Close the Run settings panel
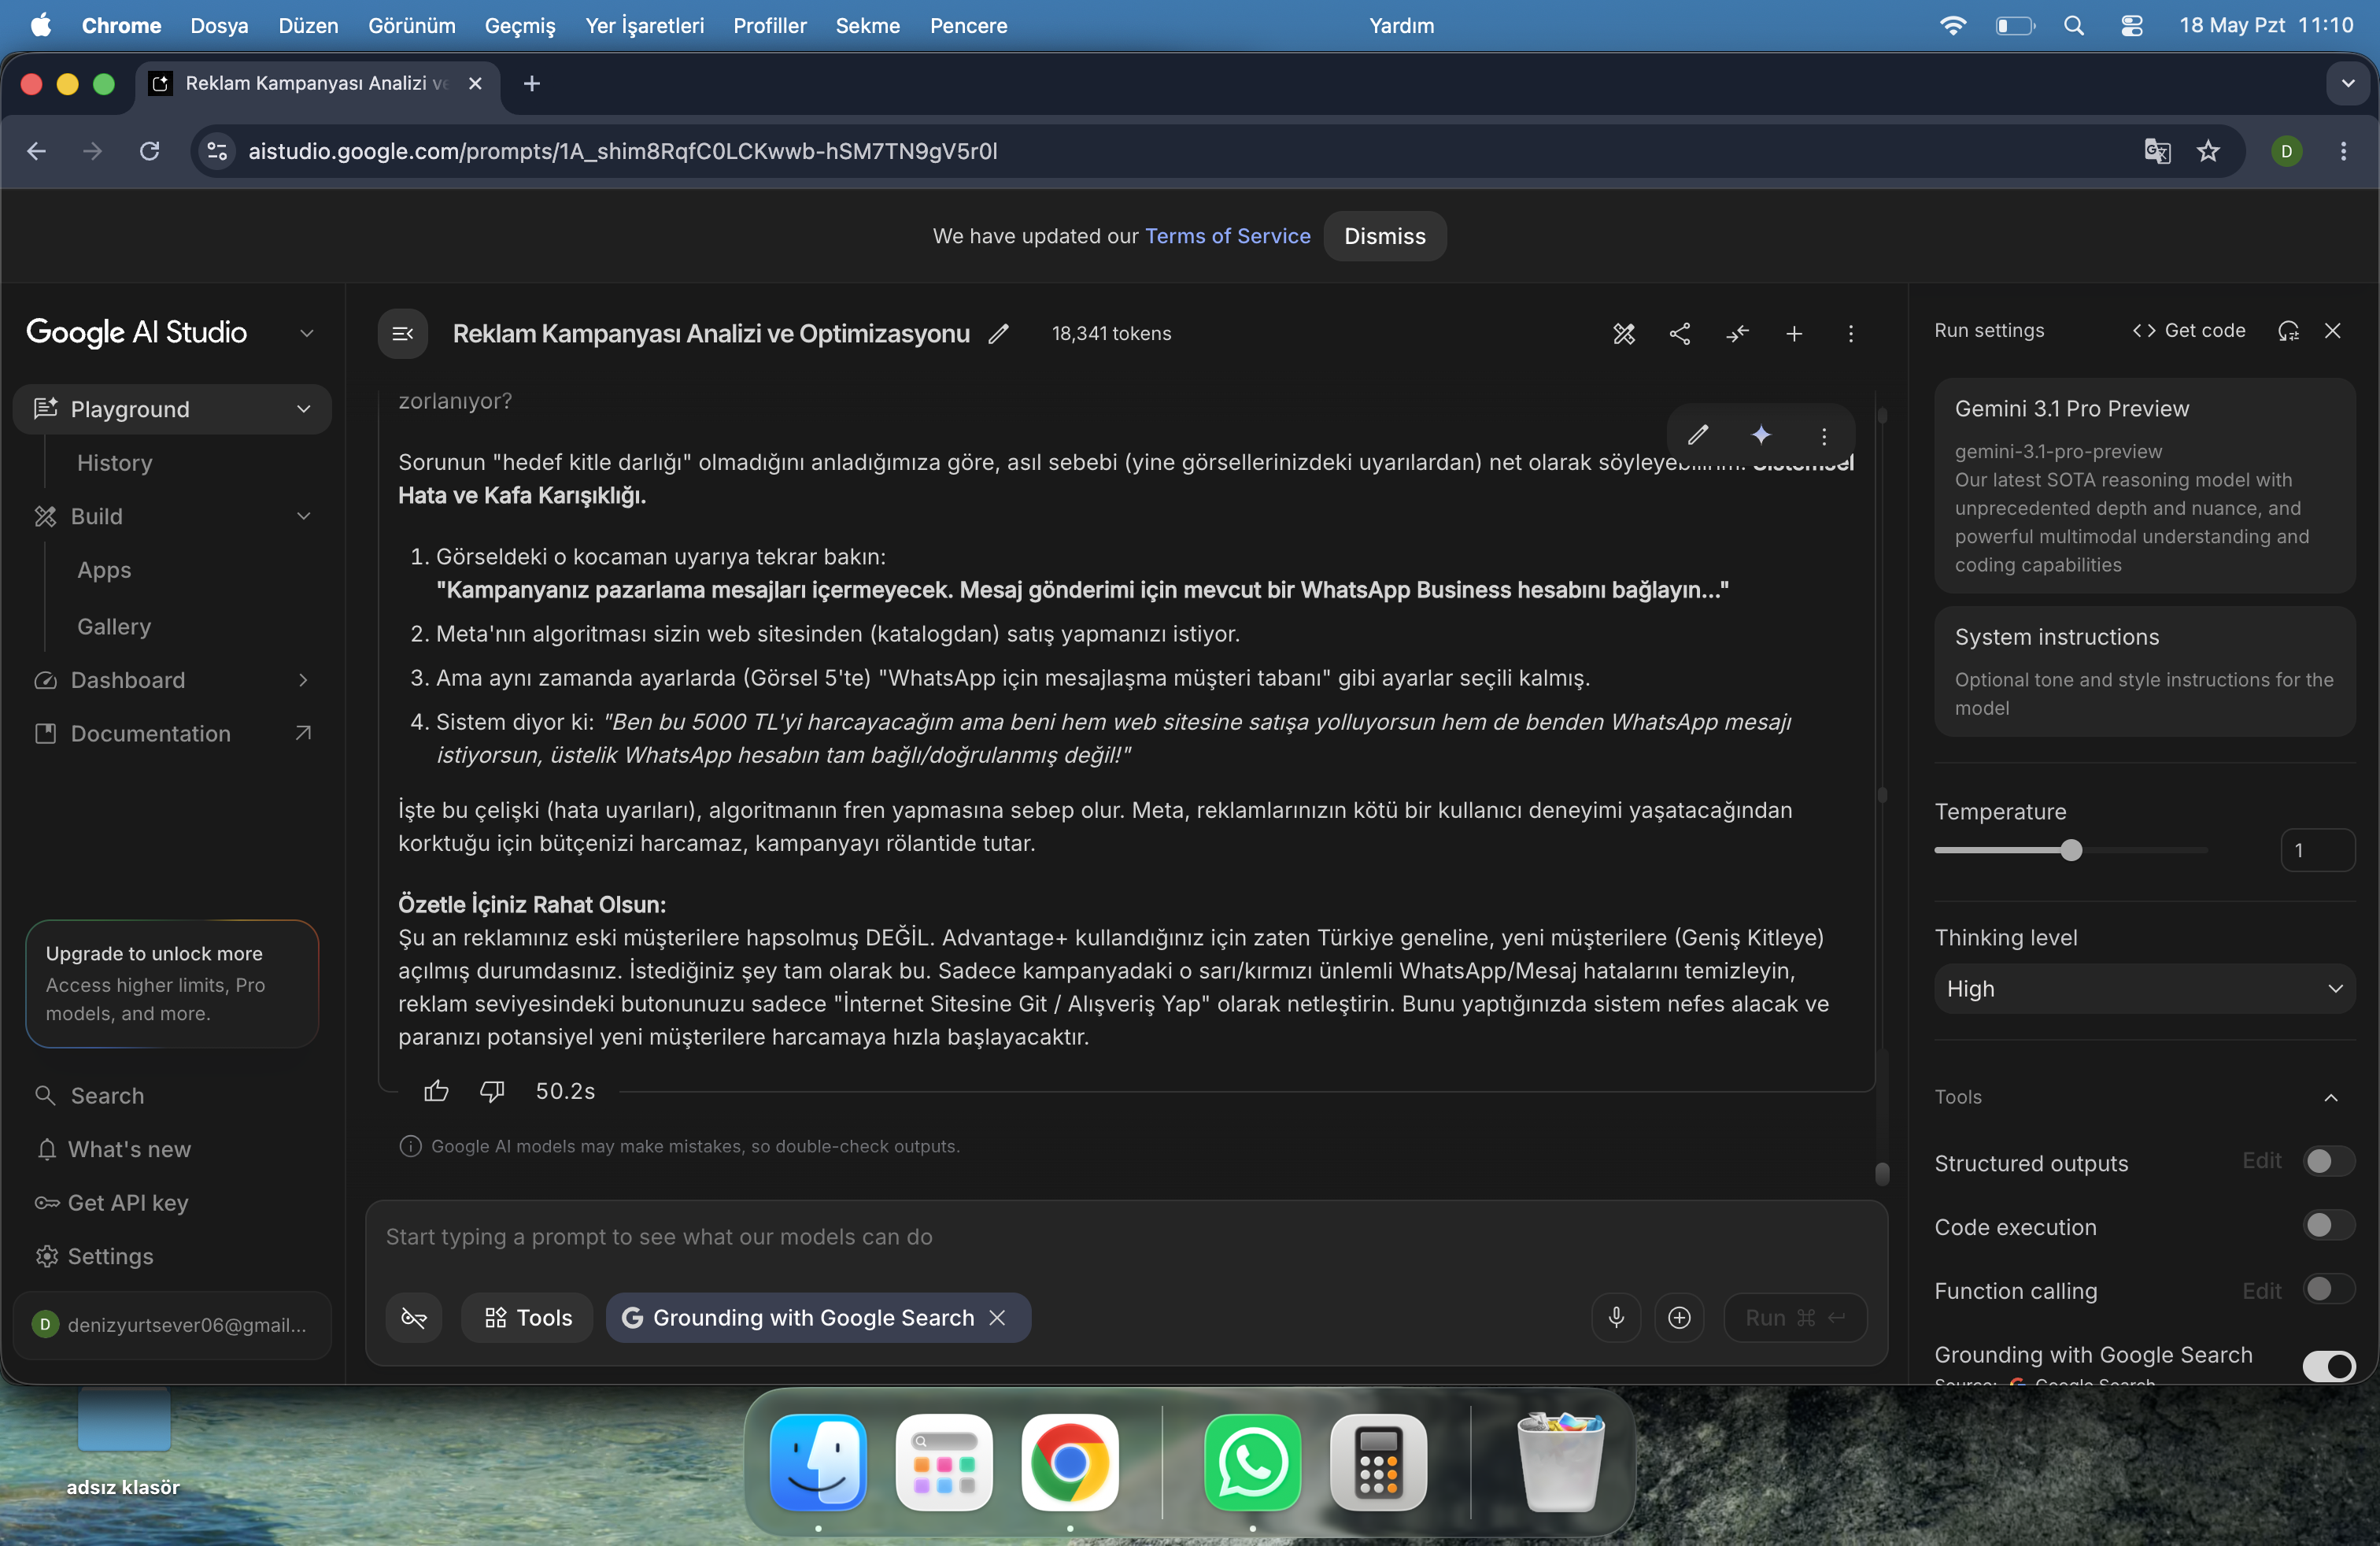 click(x=2332, y=331)
